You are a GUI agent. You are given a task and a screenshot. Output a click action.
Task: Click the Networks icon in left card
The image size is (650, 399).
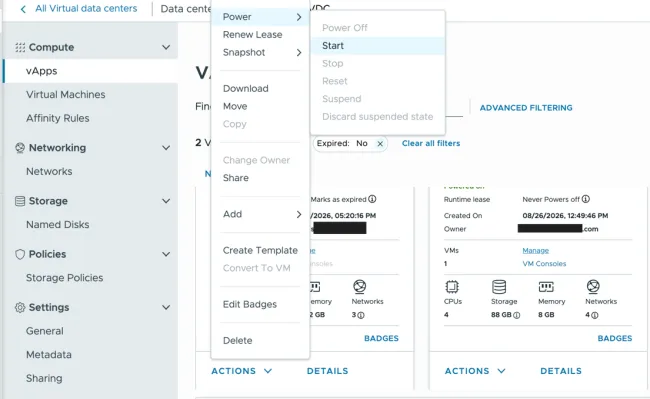[x=359, y=286]
